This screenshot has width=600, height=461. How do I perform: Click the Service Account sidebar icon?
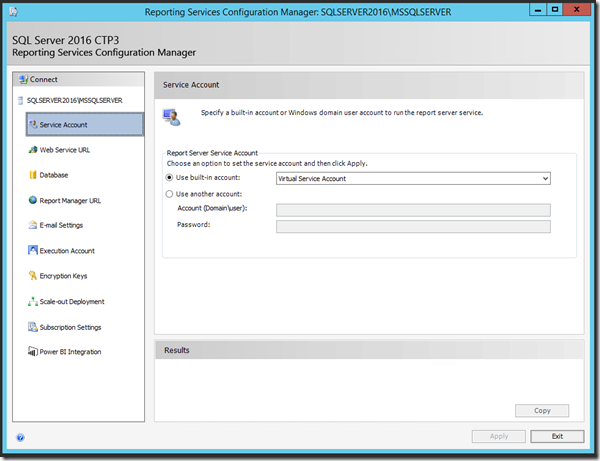pos(32,125)
